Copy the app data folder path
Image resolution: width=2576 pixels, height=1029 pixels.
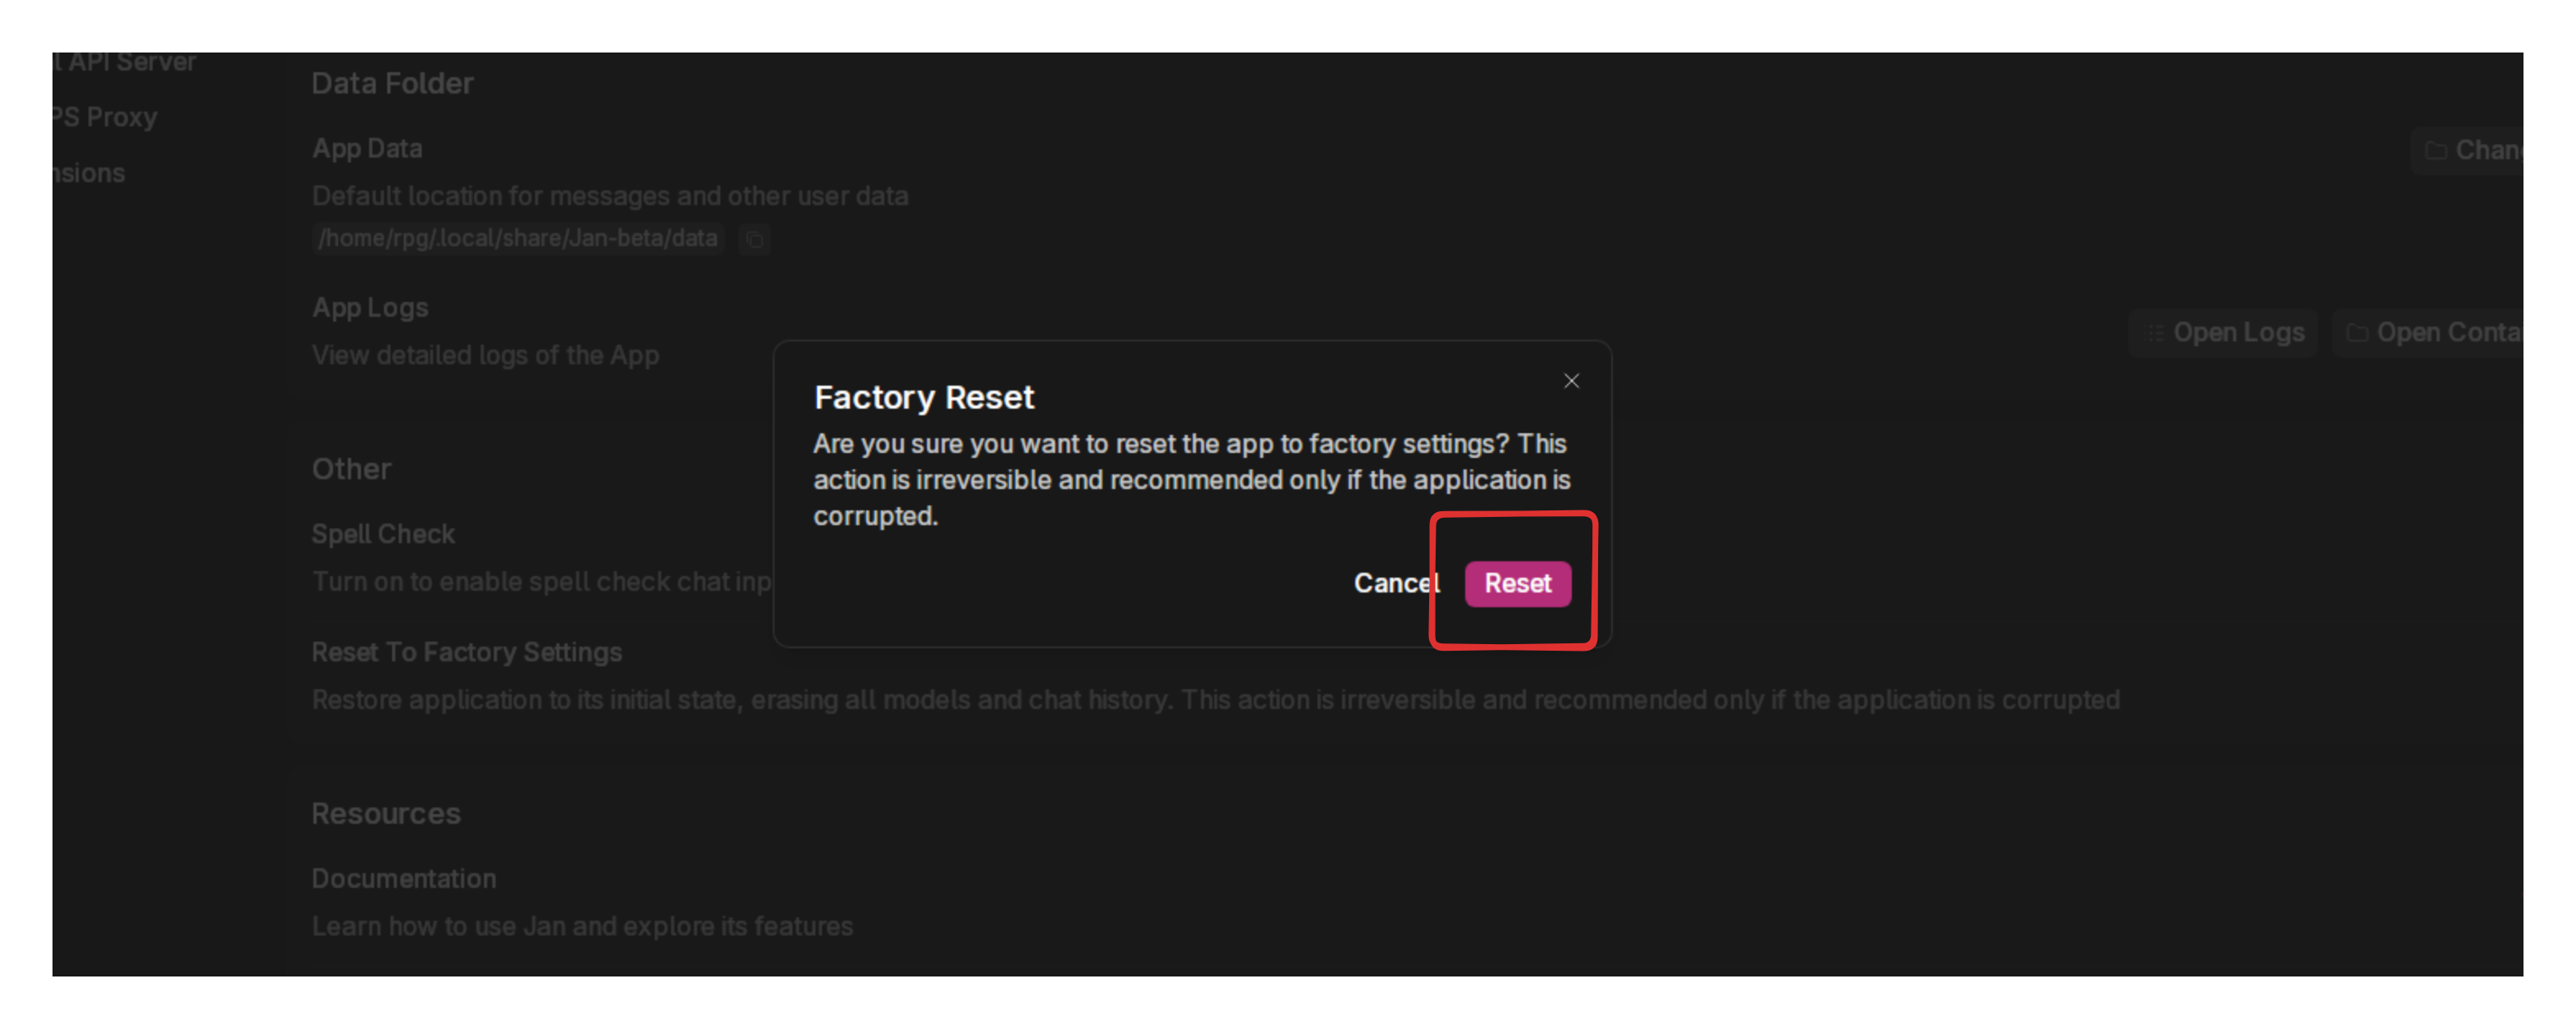tap(755, 240)
